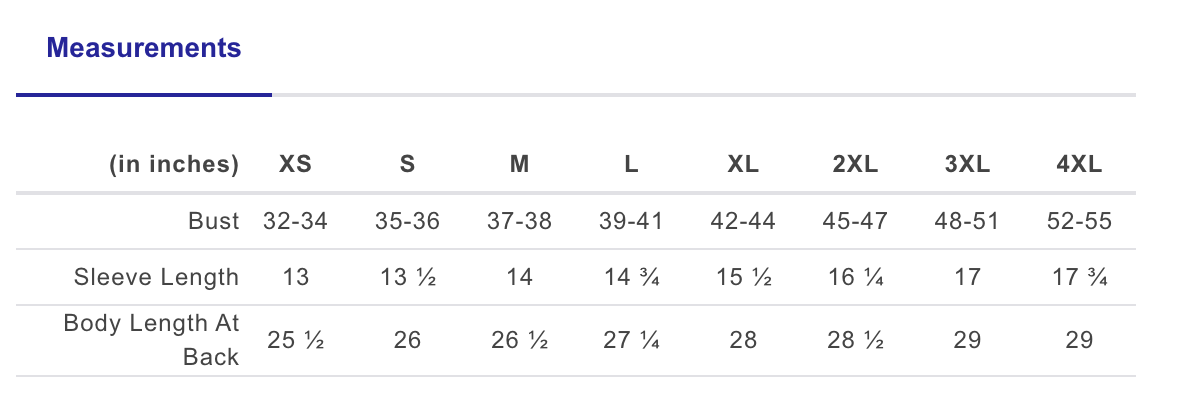
Task: Click the 4XL column header
Action: coord(1079,165)
